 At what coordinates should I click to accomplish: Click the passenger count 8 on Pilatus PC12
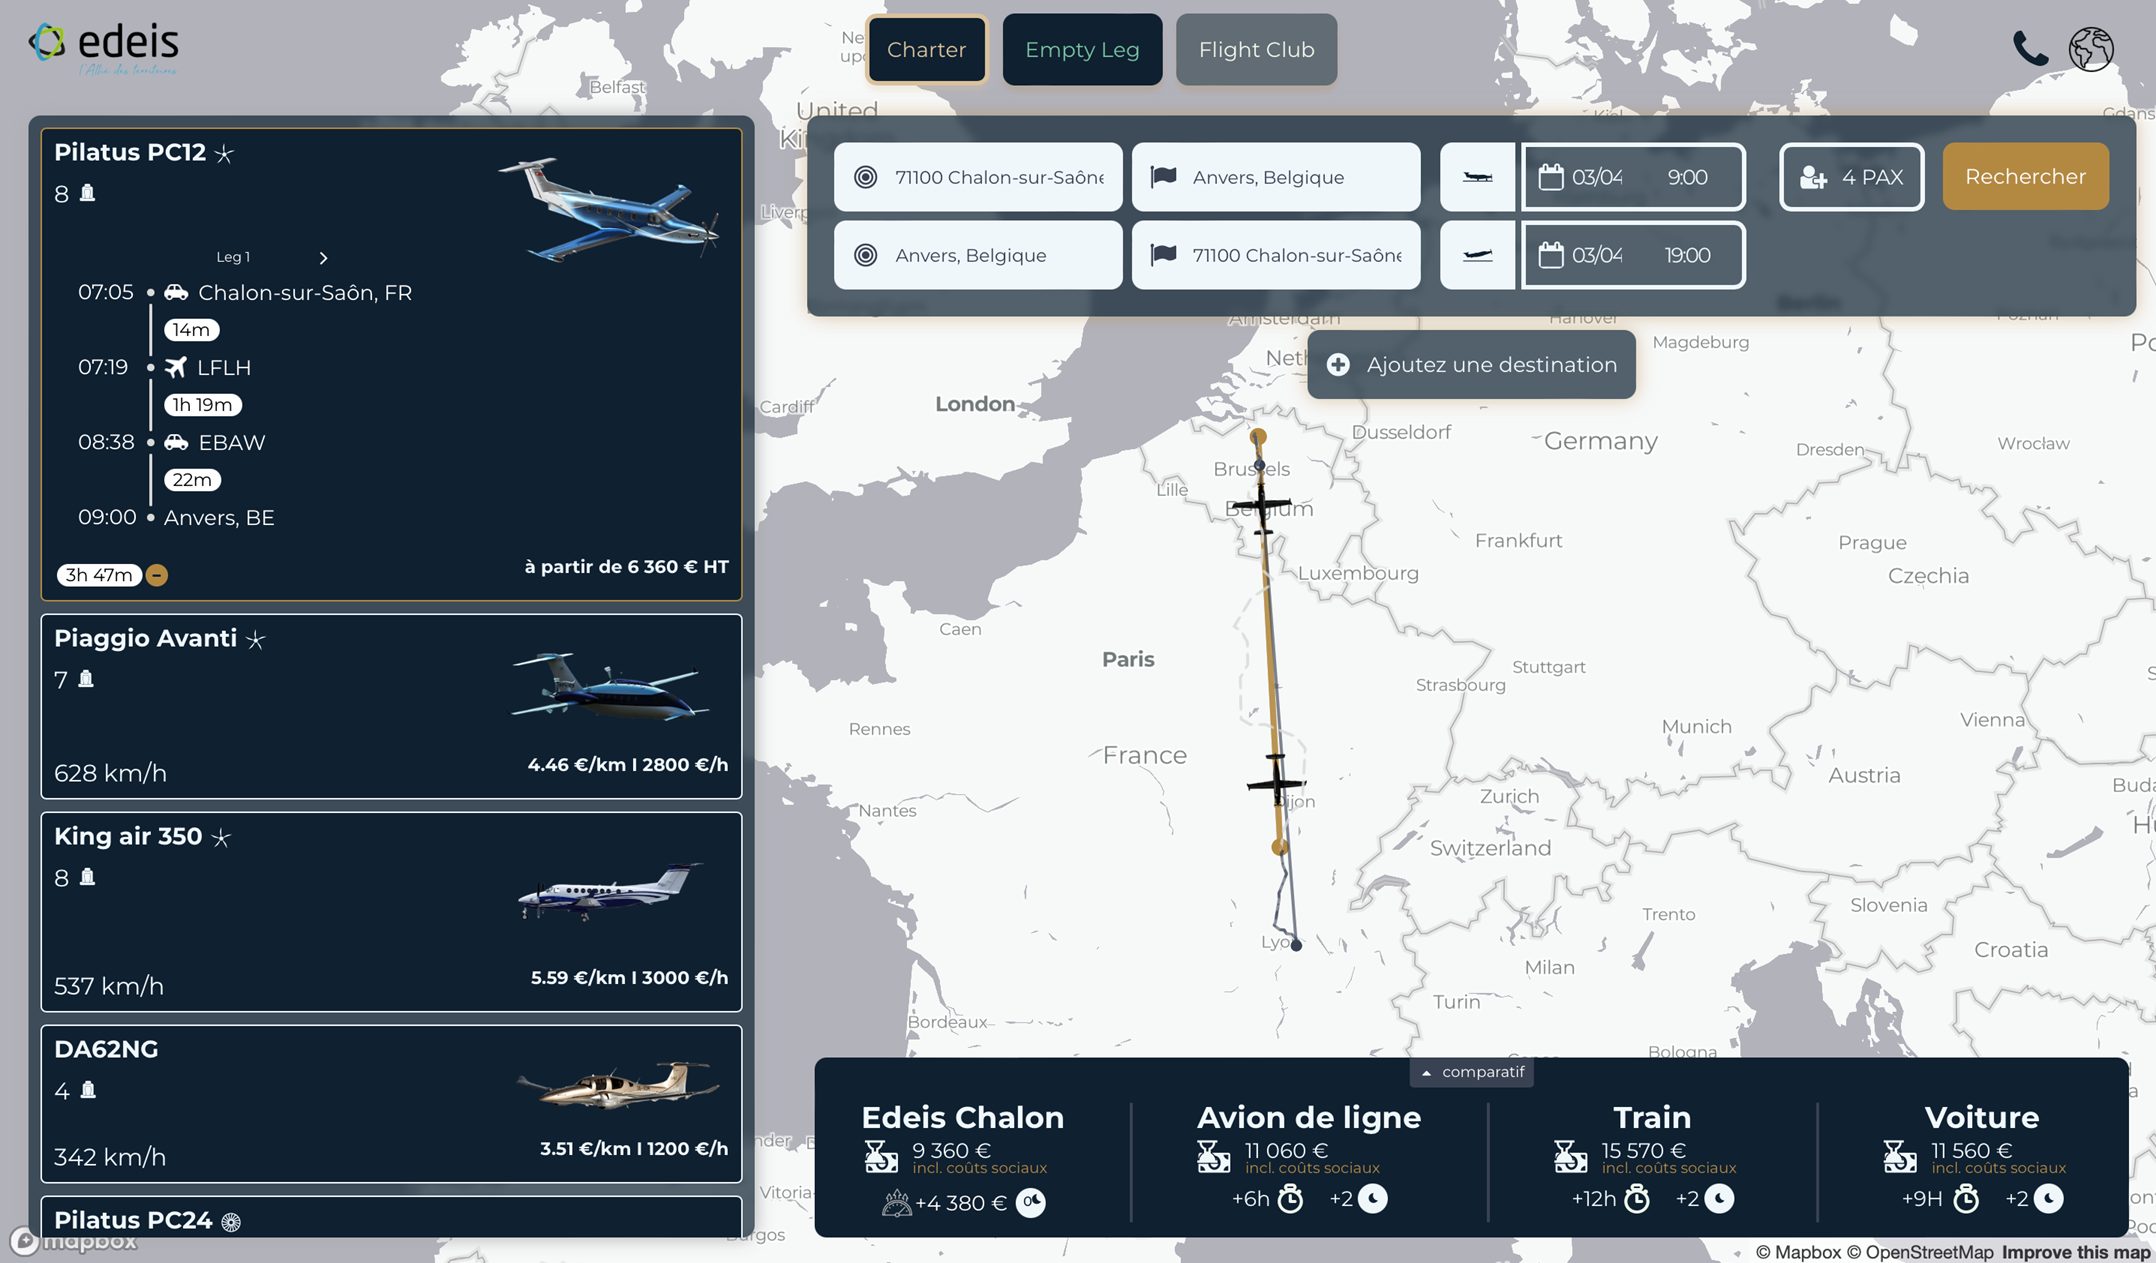pos(61,194)
